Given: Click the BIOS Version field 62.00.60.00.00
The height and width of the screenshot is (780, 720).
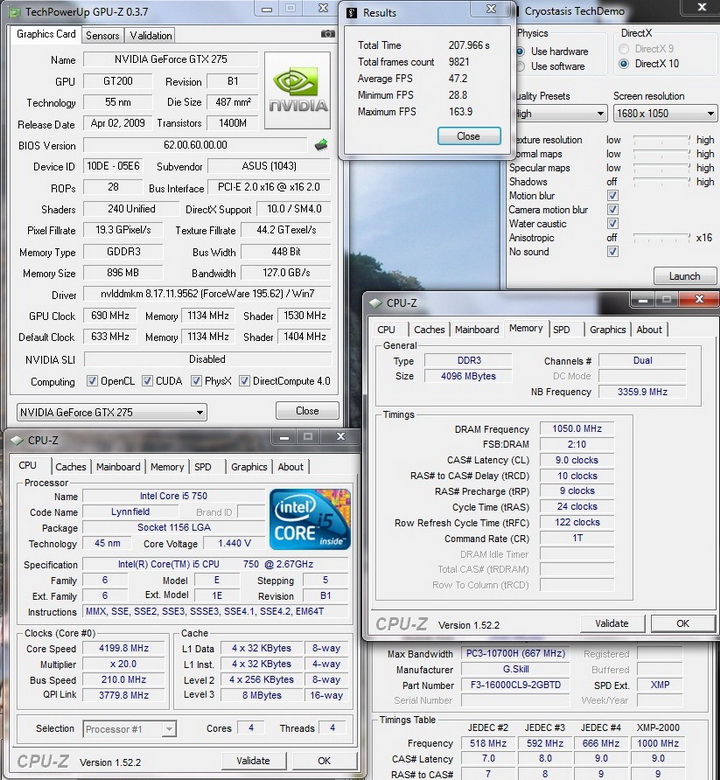Looking at the screenshot, I should pos(195,145).
